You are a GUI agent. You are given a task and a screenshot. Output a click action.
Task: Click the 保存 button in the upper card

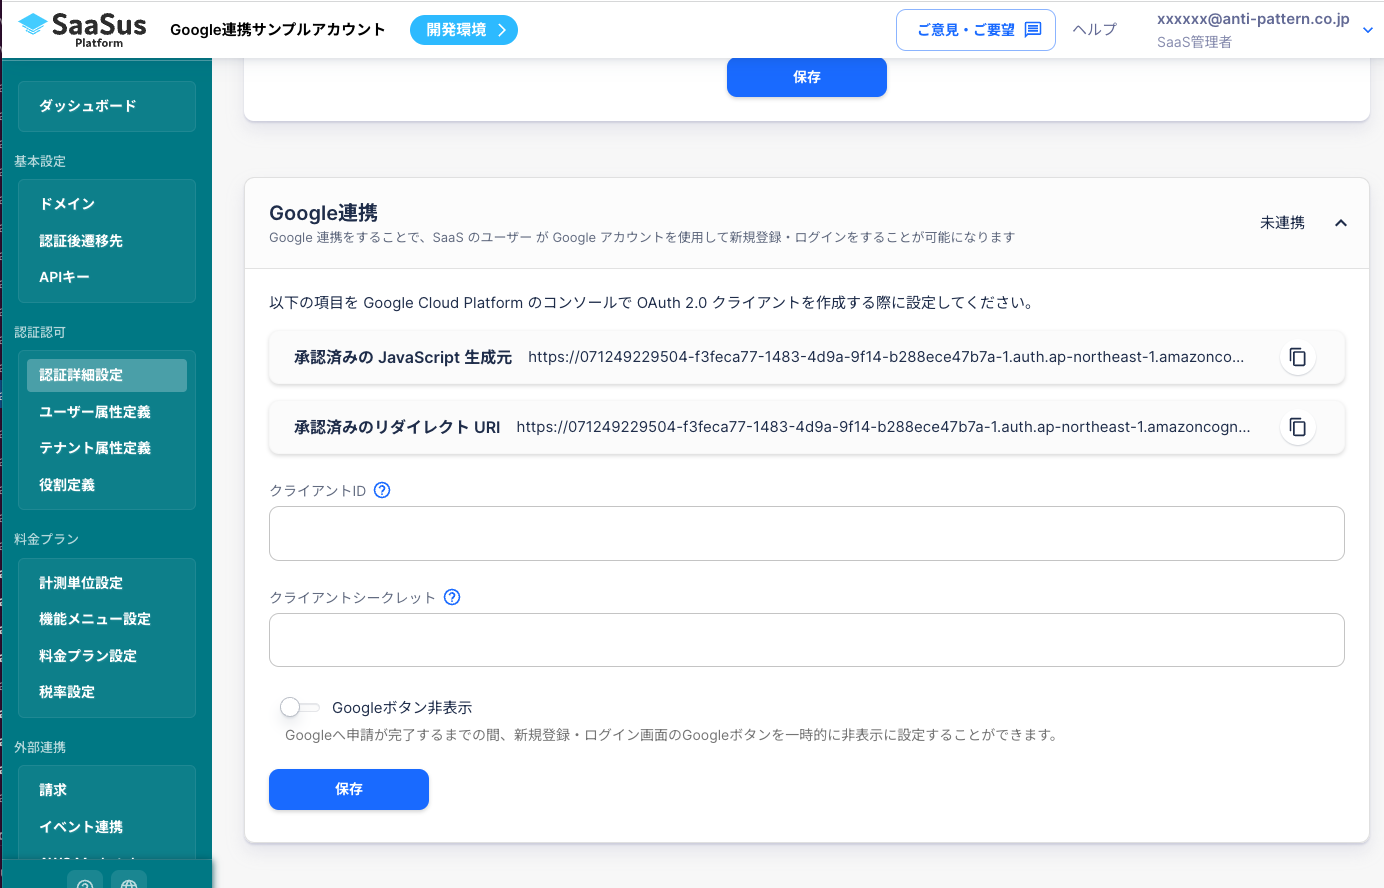tap(807, 77)
